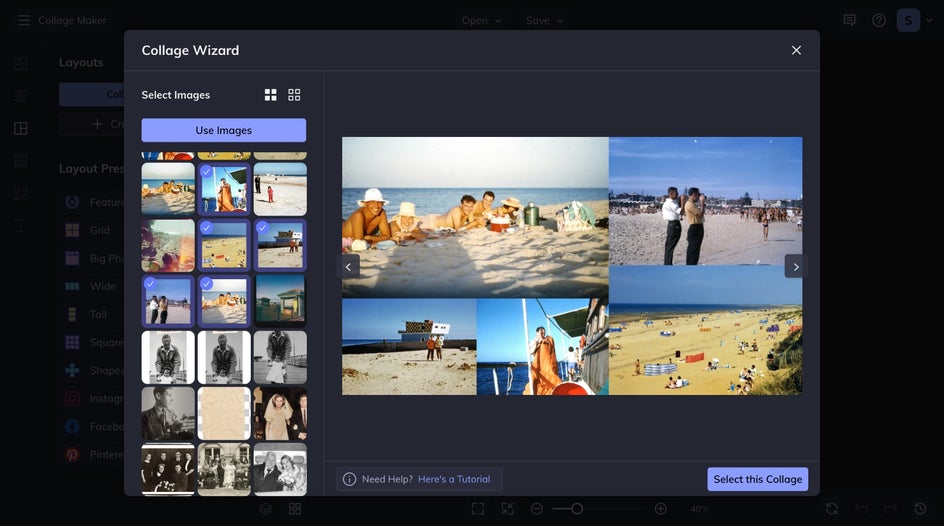Image resolution: width=944 pixels, height=526 pixels.
Task: Switch to small grid thumbnail view
Action: point(294,94)
